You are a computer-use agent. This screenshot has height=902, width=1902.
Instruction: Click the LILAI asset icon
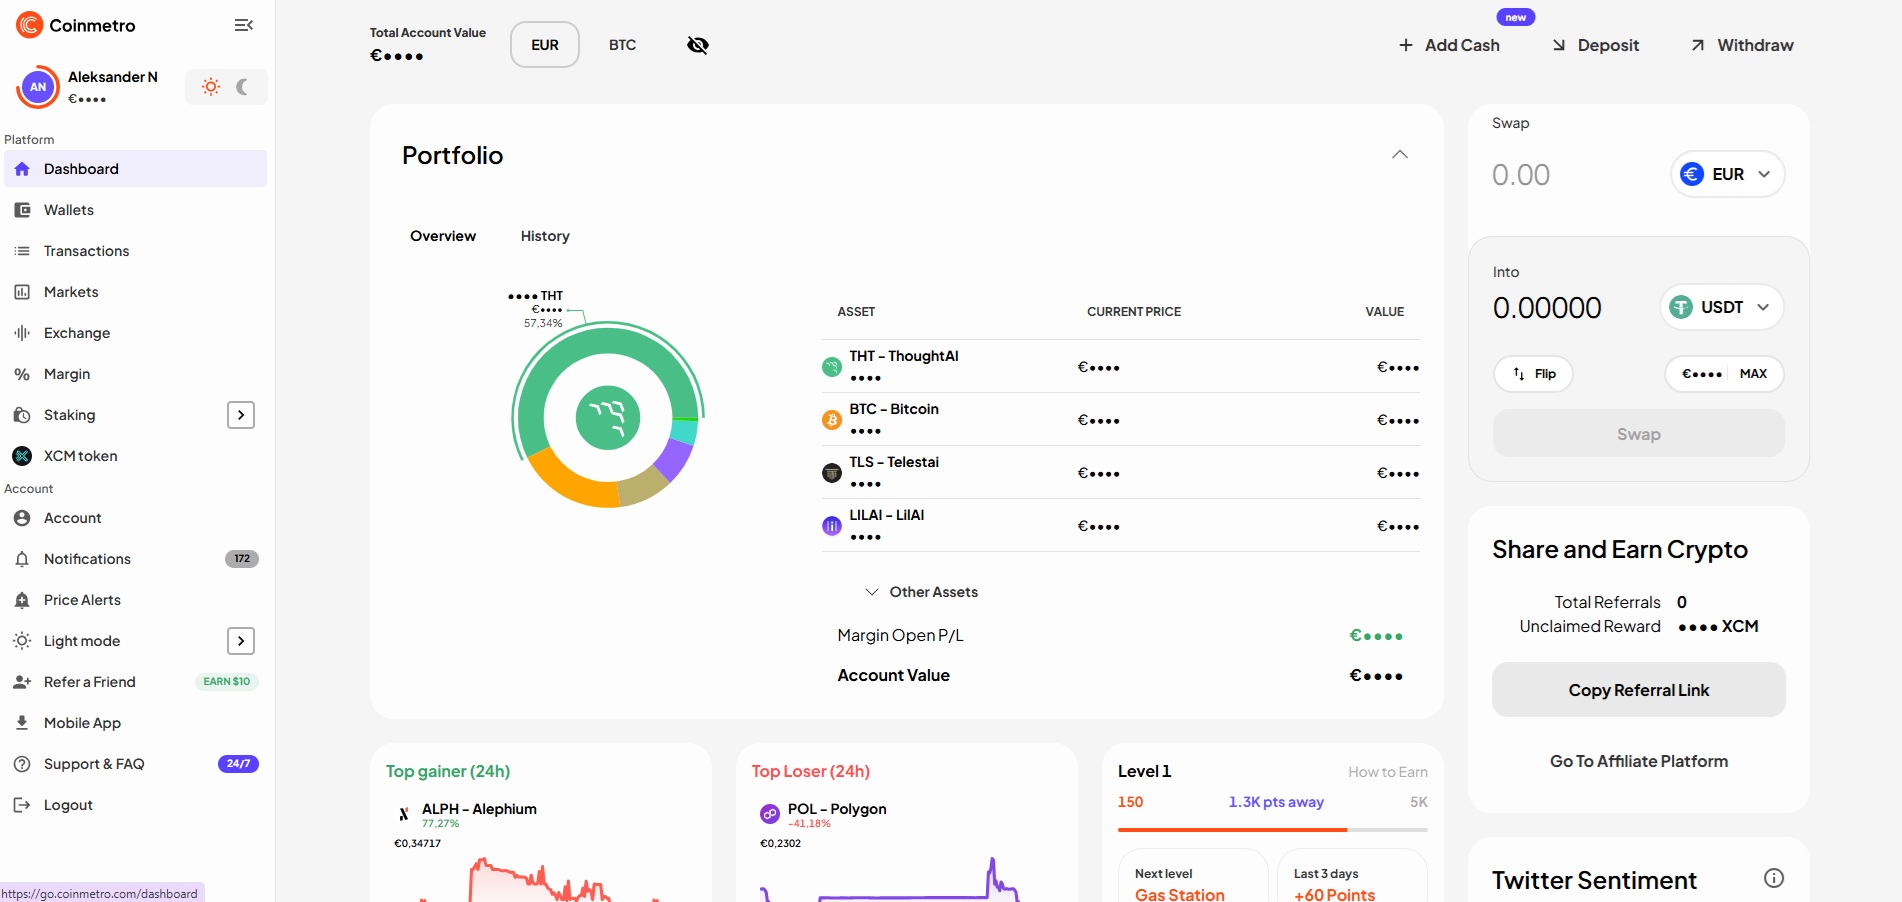click(x=832, y=526)
